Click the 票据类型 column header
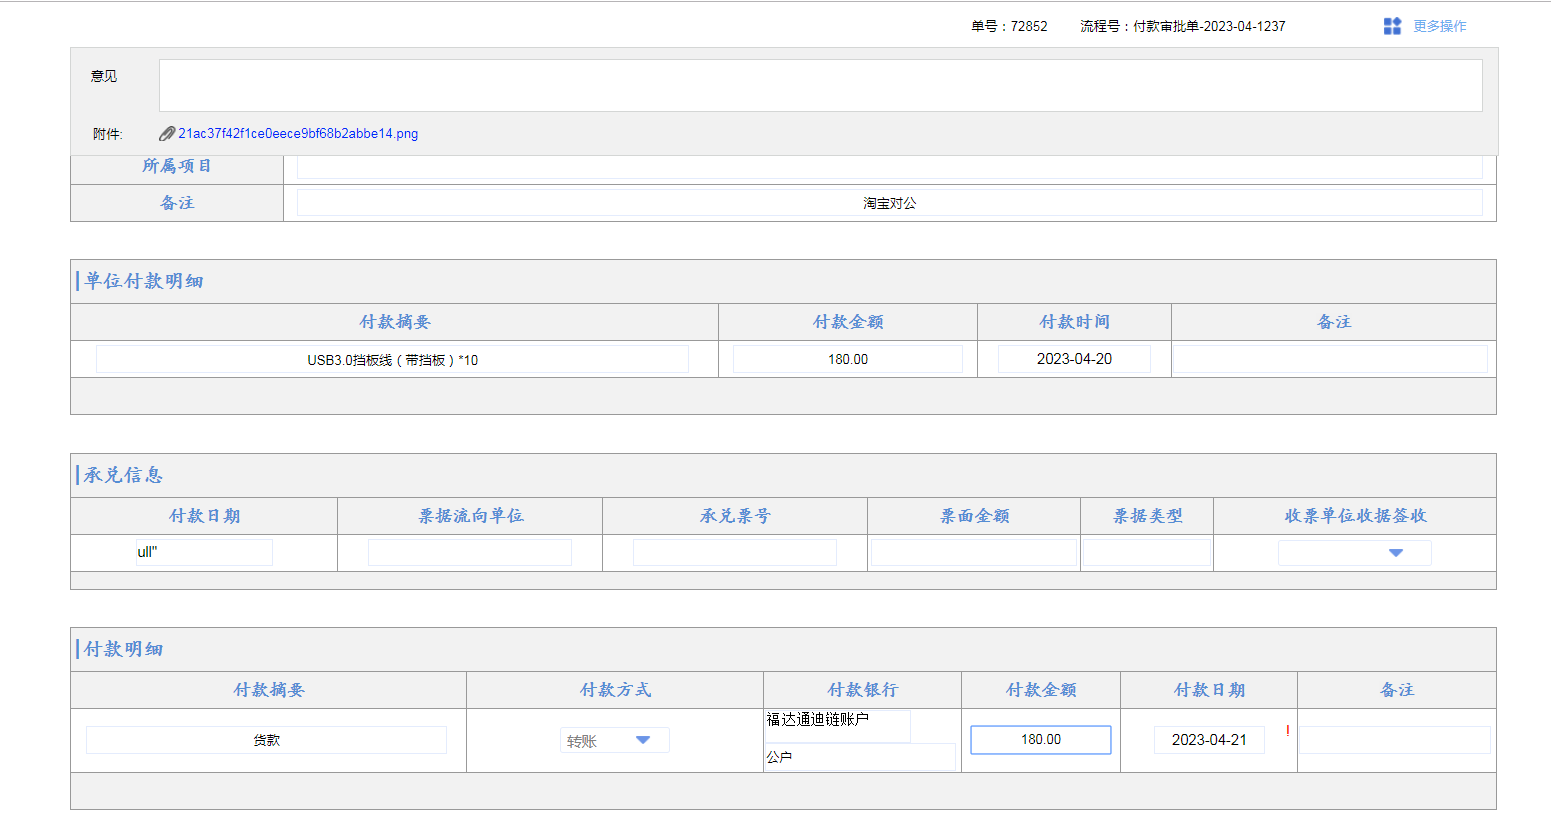 click(x=1147, y=516)
